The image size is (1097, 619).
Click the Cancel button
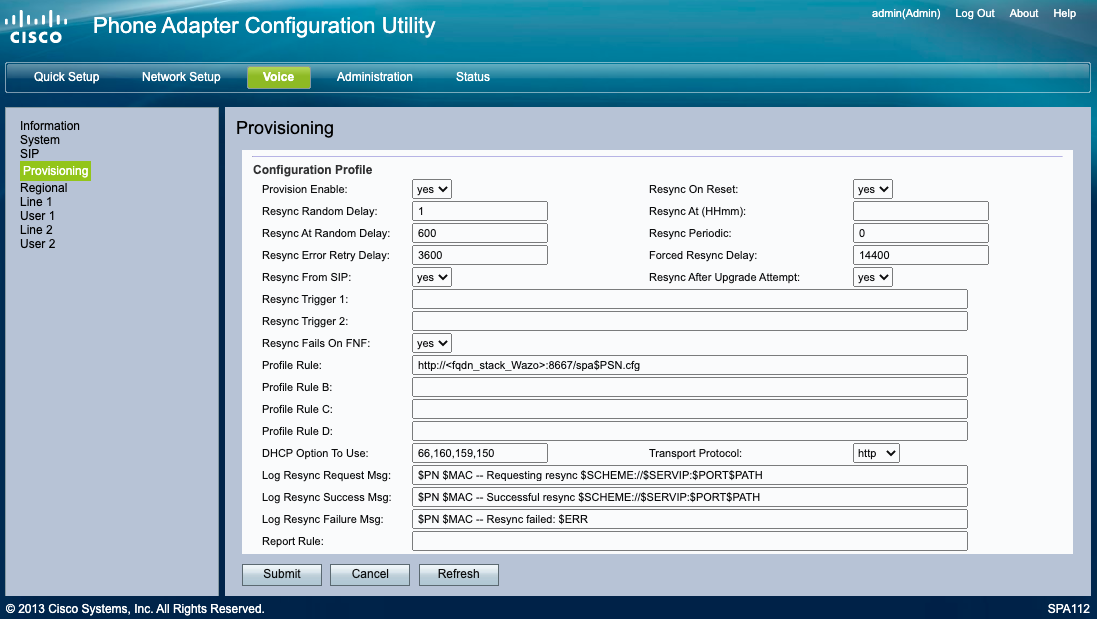pyautogui.click(x=370, y=574)
